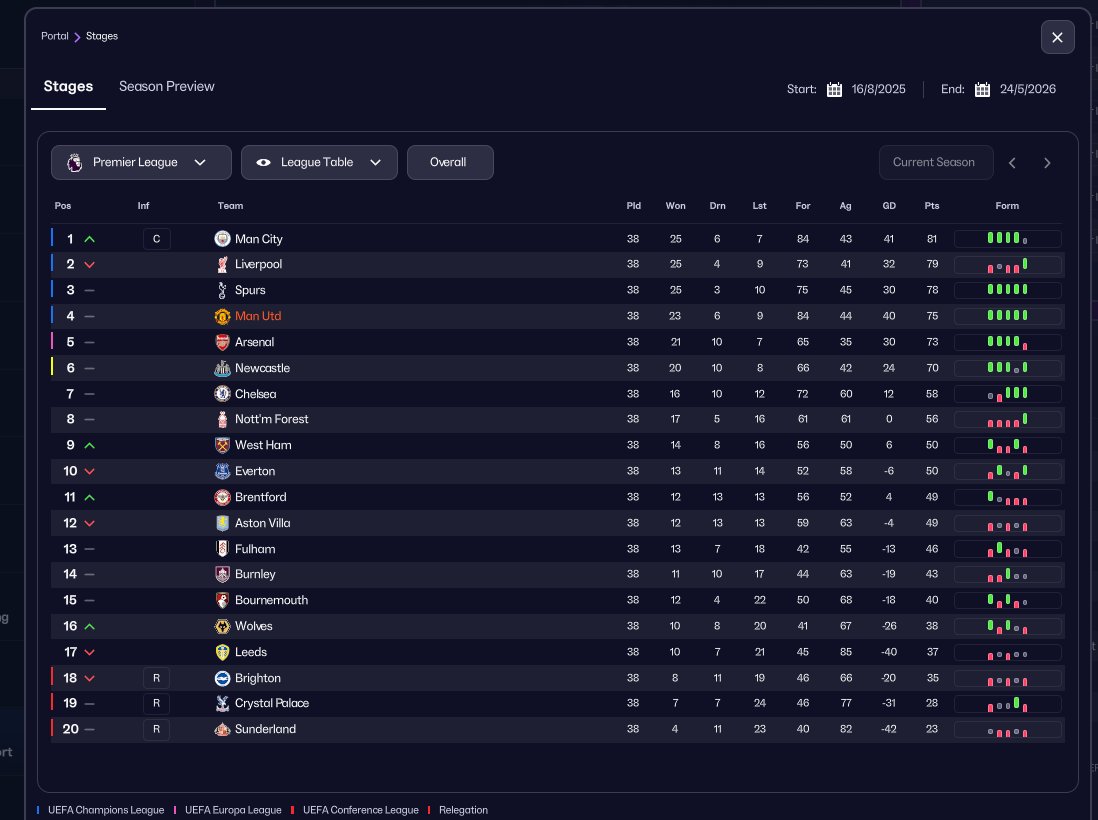This screenshot has height=820, width=1098.
Task: Click the Spurs club badge
Action: [x=222, y=290]
